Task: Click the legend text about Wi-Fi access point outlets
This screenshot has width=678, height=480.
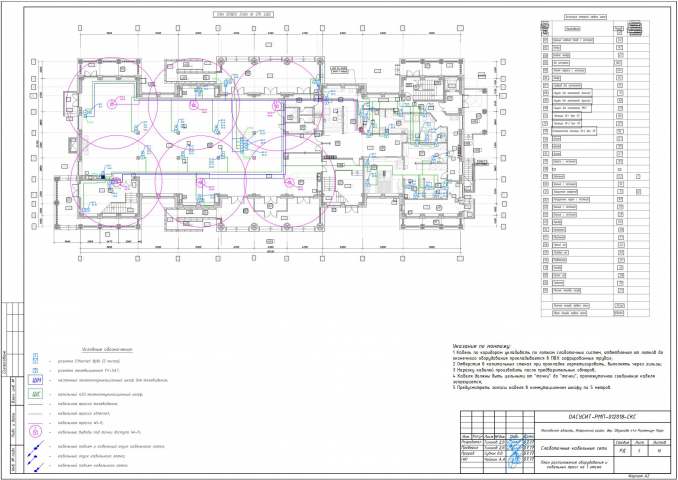Action: click(x=99, y=432)
